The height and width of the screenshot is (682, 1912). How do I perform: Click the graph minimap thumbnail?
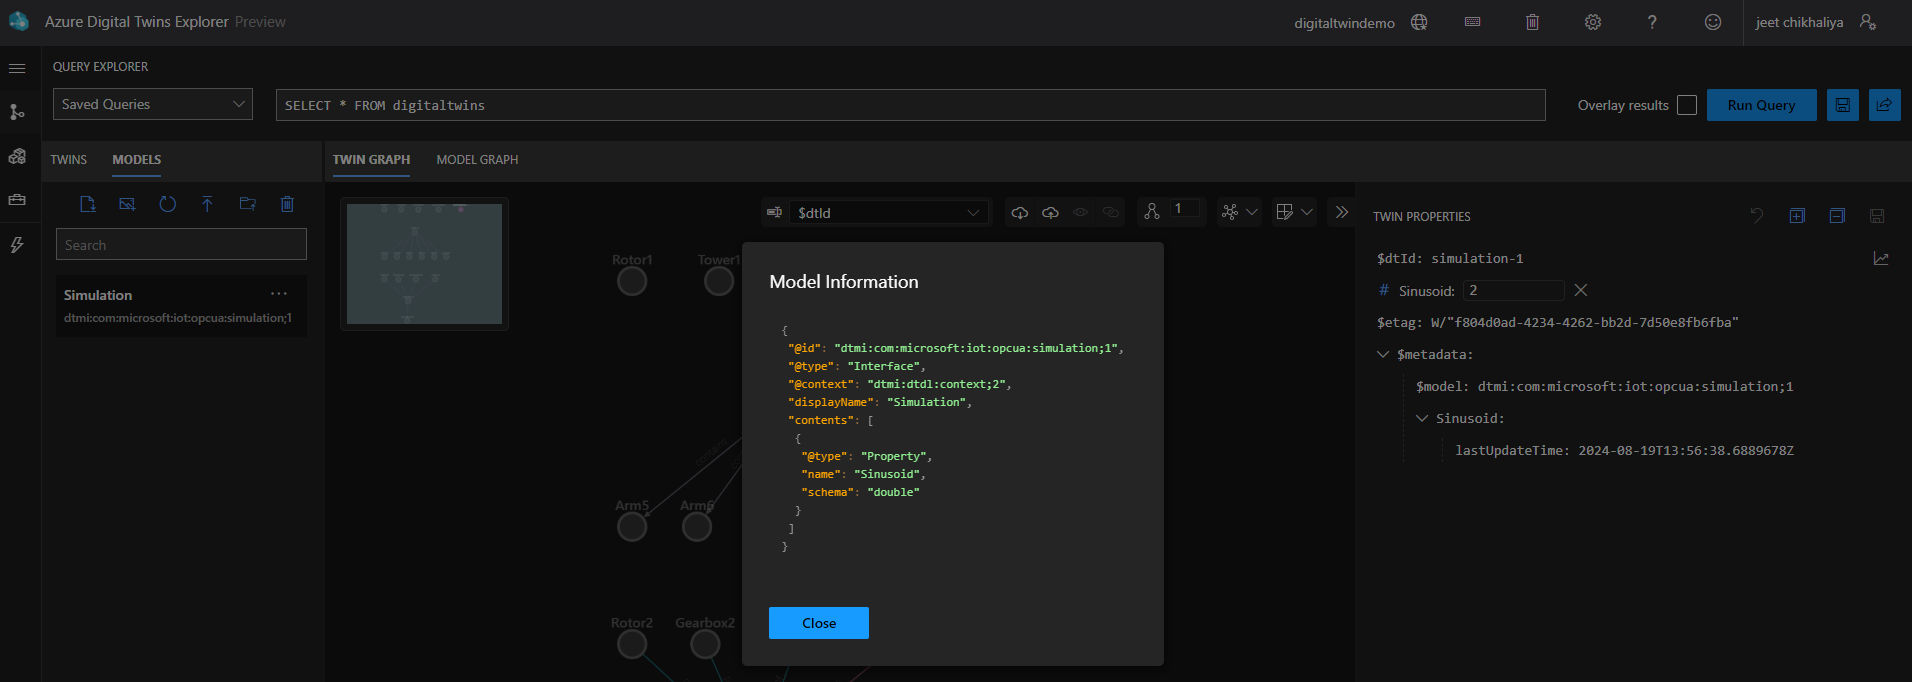click(x=424, y=264)
